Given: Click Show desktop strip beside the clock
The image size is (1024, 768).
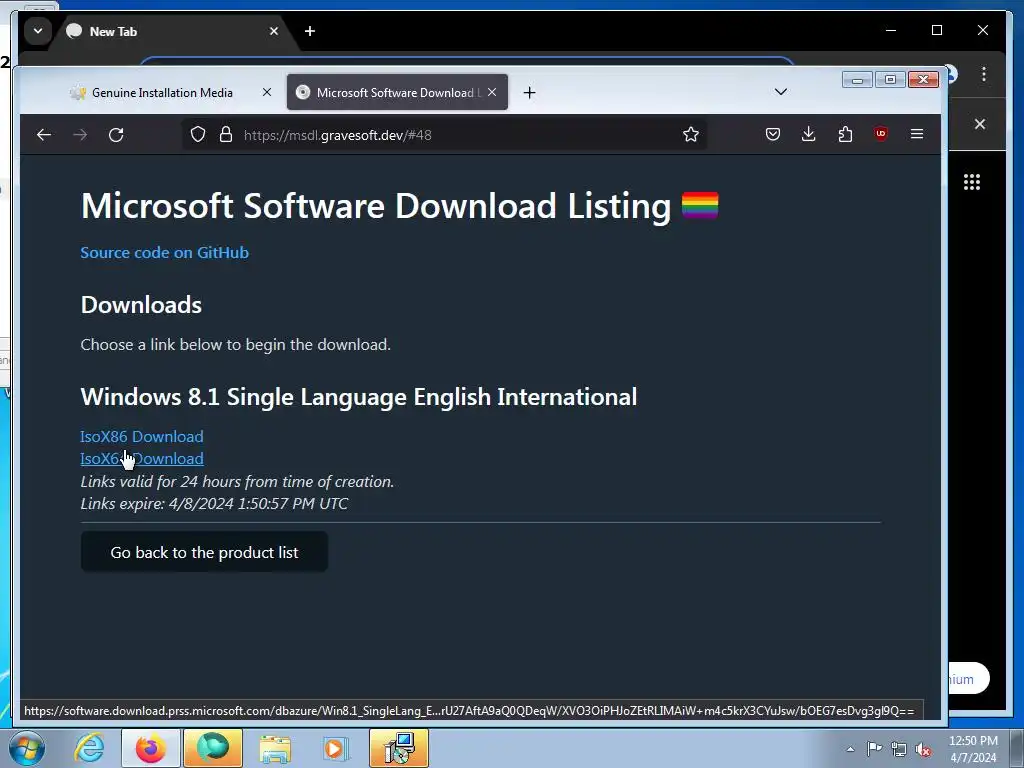Looking at the screenshot, I should (x=1018, y=748).
